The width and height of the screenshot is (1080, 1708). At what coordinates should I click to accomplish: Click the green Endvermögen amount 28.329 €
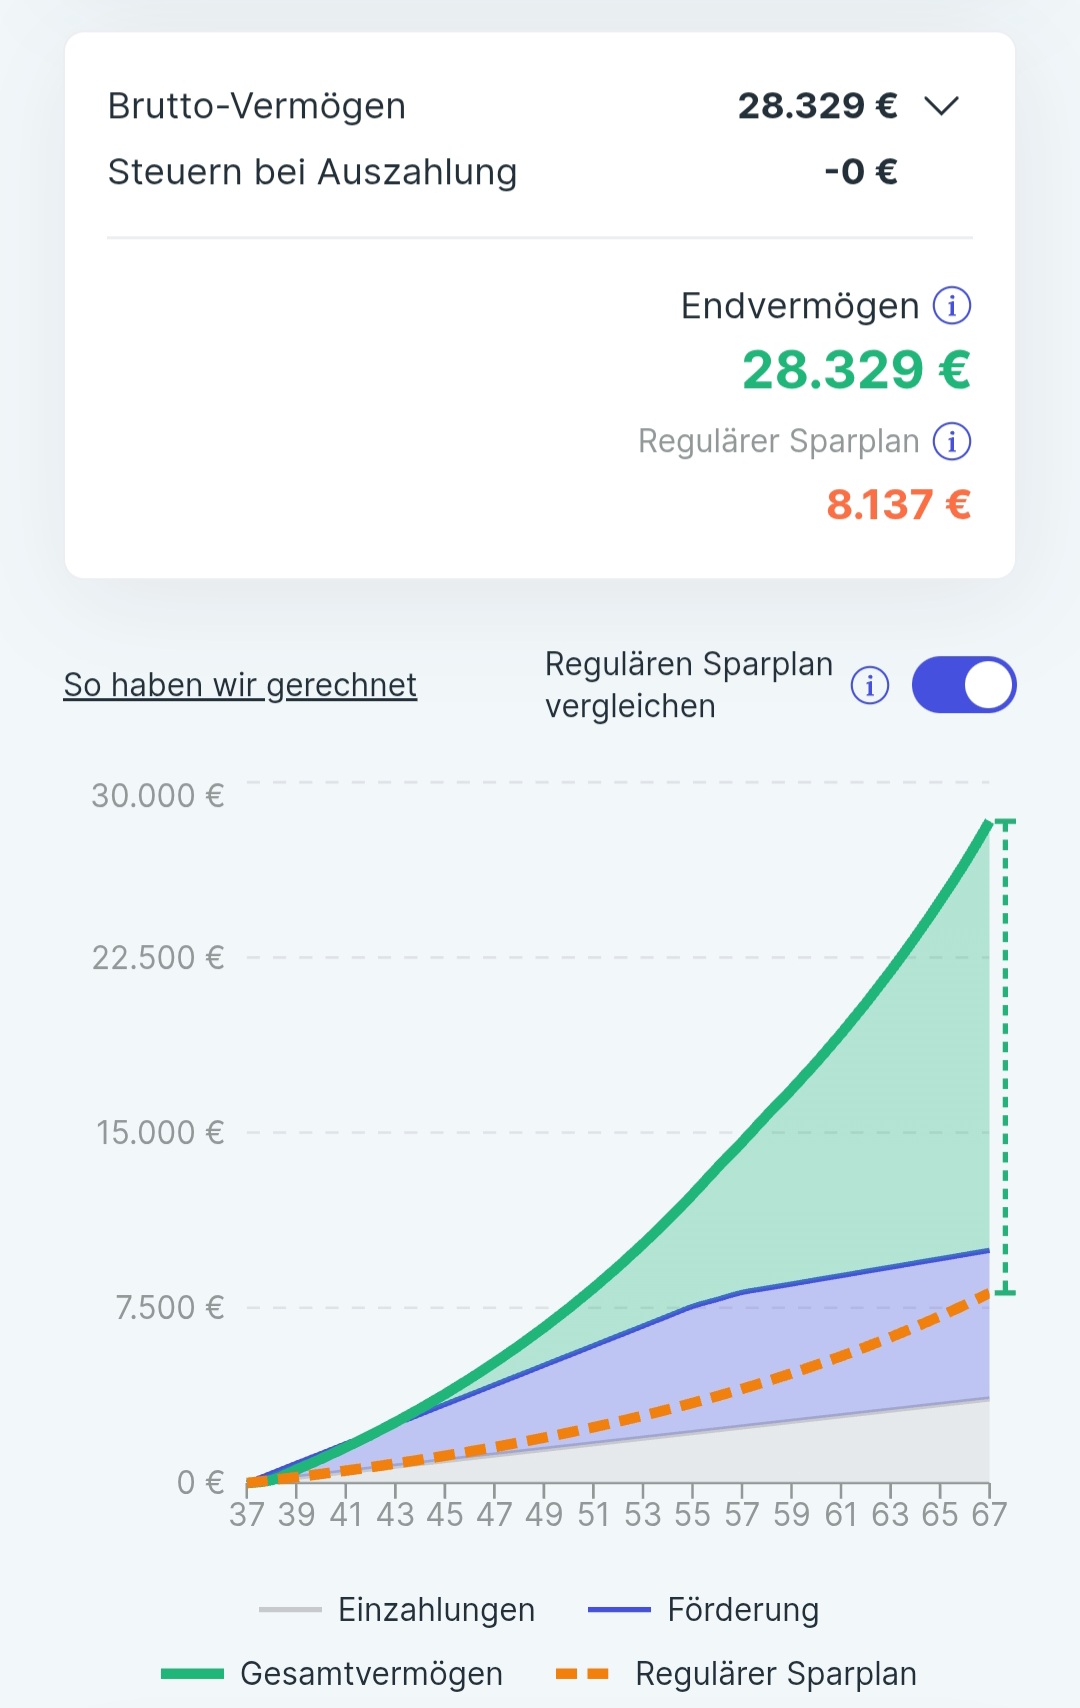point(855,371)
